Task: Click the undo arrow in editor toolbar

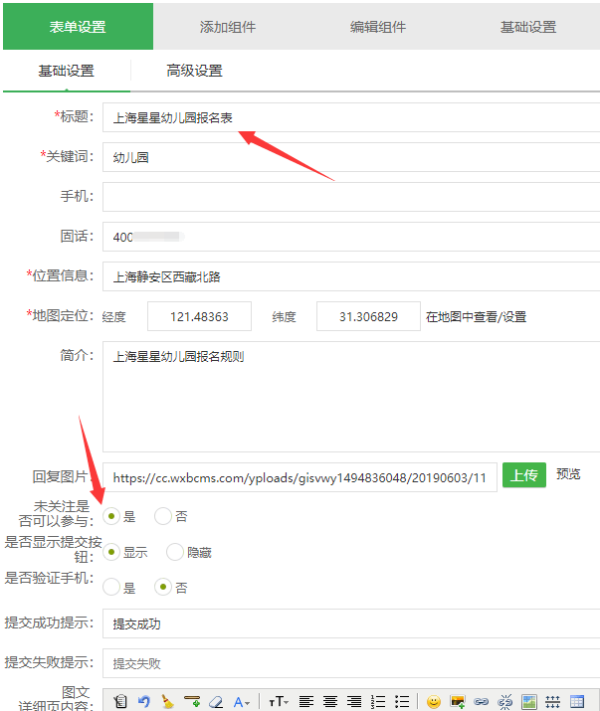Action: click(x=144, y=701)
